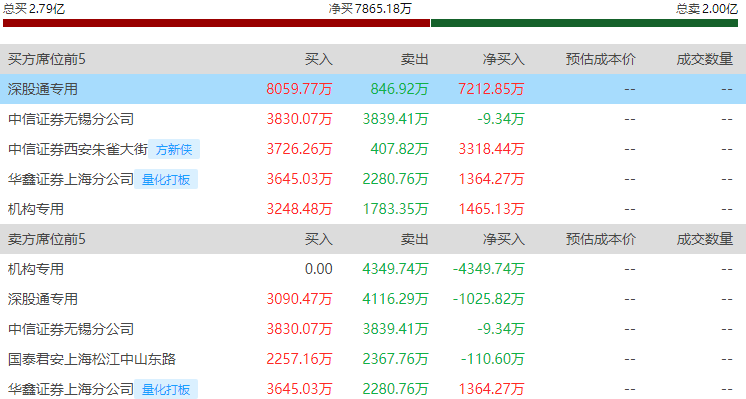
Task: Click net buy value 7212.85万
Action: click(x=491, y=89)
